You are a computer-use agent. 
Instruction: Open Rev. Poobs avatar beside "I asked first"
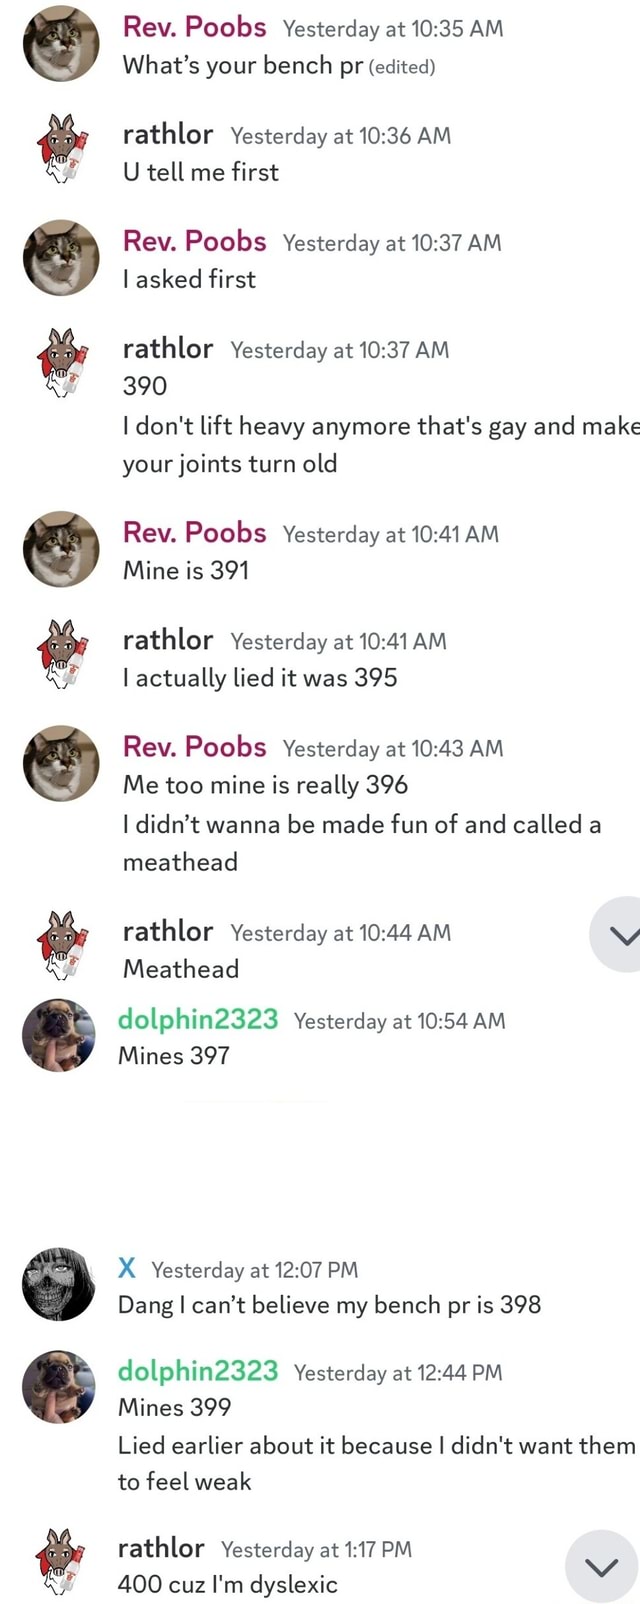pos(62,258)
